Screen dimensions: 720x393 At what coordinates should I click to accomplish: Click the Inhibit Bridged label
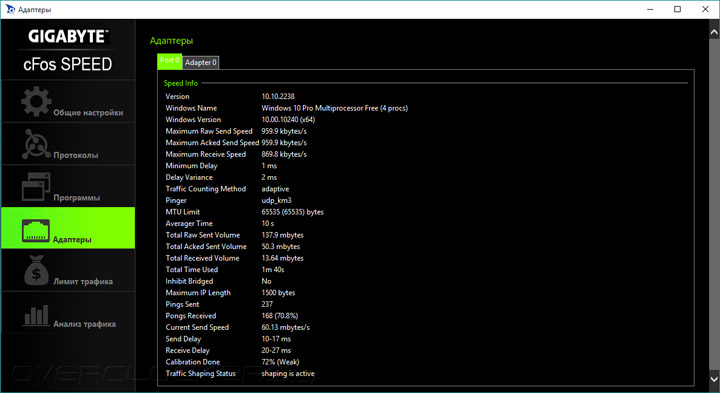click(x=189, y=281)
